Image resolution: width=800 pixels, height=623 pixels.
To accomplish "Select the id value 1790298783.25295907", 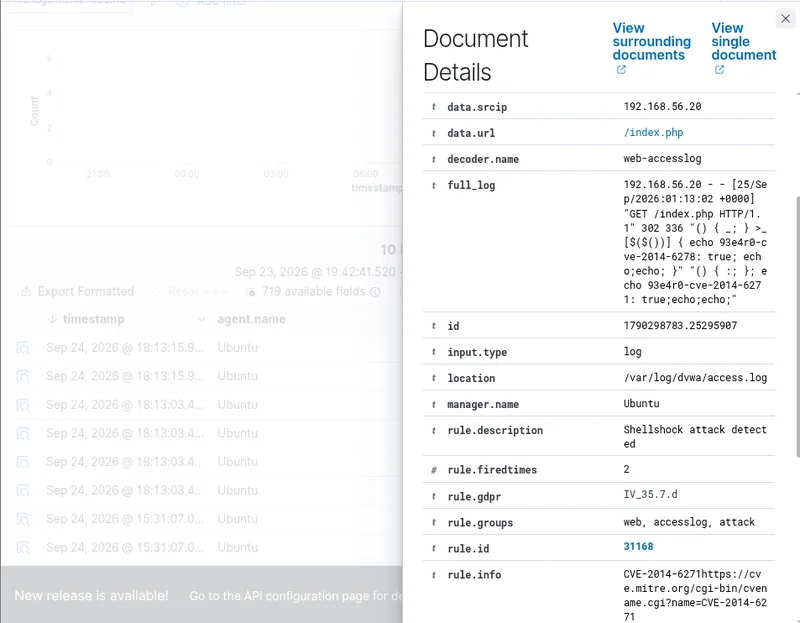I will (x=680, y=325).
